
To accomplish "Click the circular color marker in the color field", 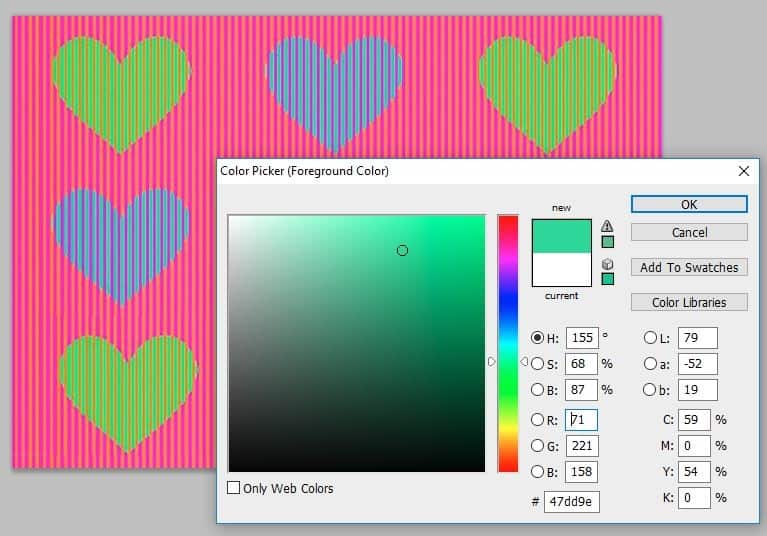I will [x=402, y=250].
